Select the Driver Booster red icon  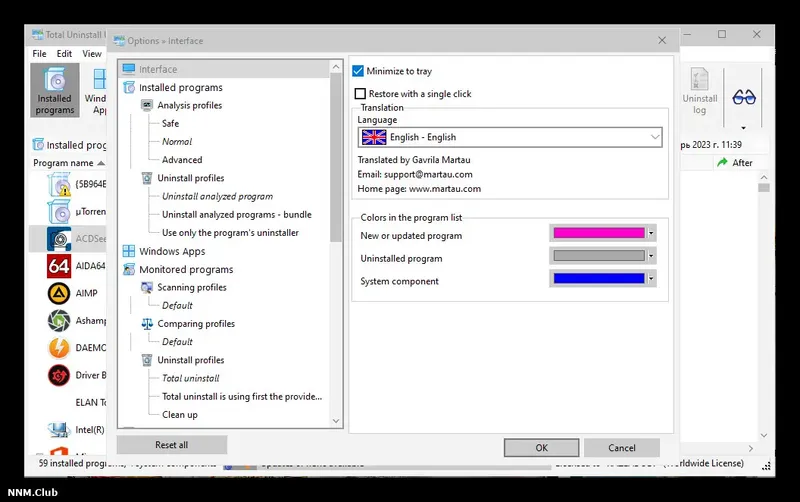[59, 375]
